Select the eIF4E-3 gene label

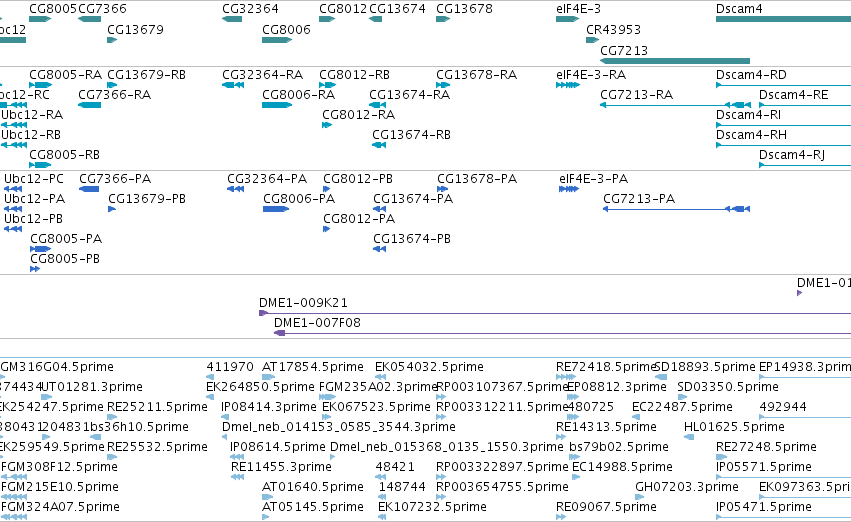[x=579, y=9]
